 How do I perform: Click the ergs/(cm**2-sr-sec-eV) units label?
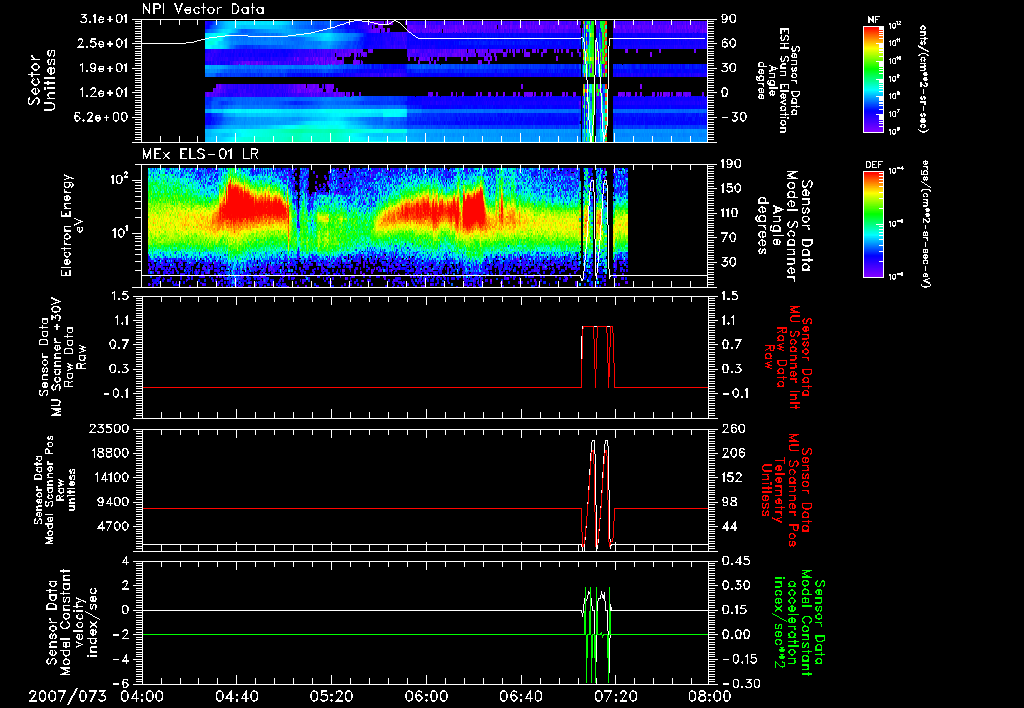click(924, 224)
